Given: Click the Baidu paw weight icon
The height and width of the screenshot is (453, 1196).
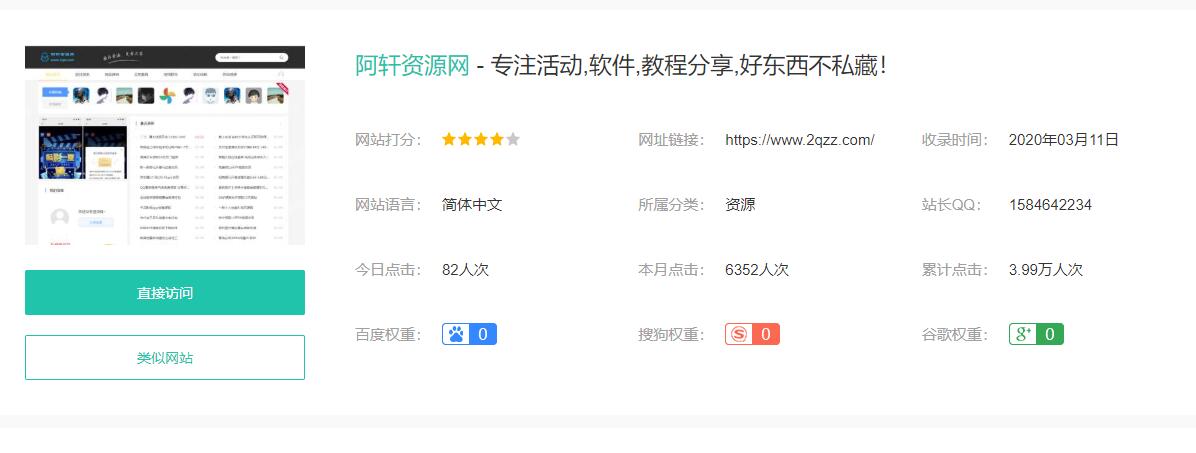Looking at the screenshot, I should click(x=470, y=334).
